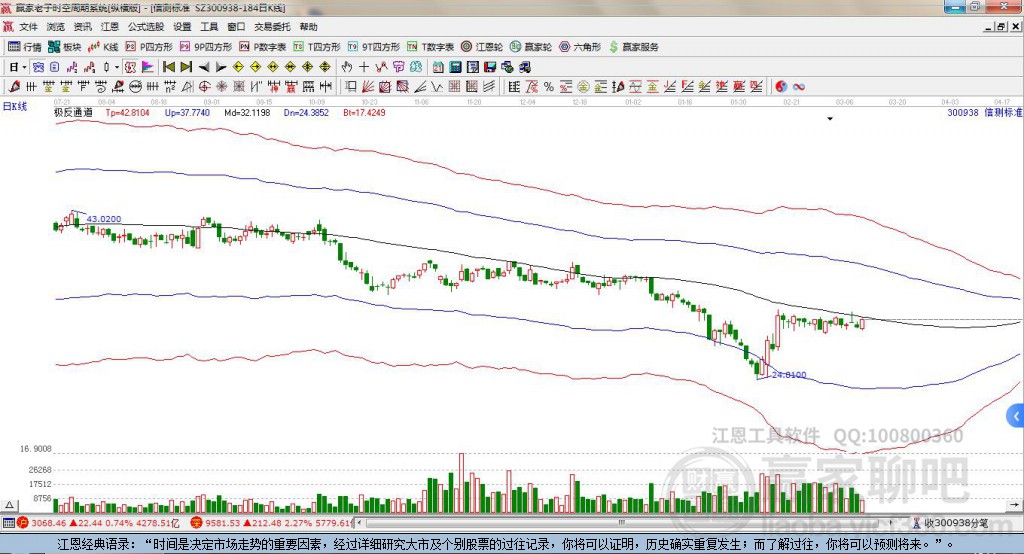1024x554 pixels.
Task: Open the 工具 menu
Action: click(x=209, y=27)
